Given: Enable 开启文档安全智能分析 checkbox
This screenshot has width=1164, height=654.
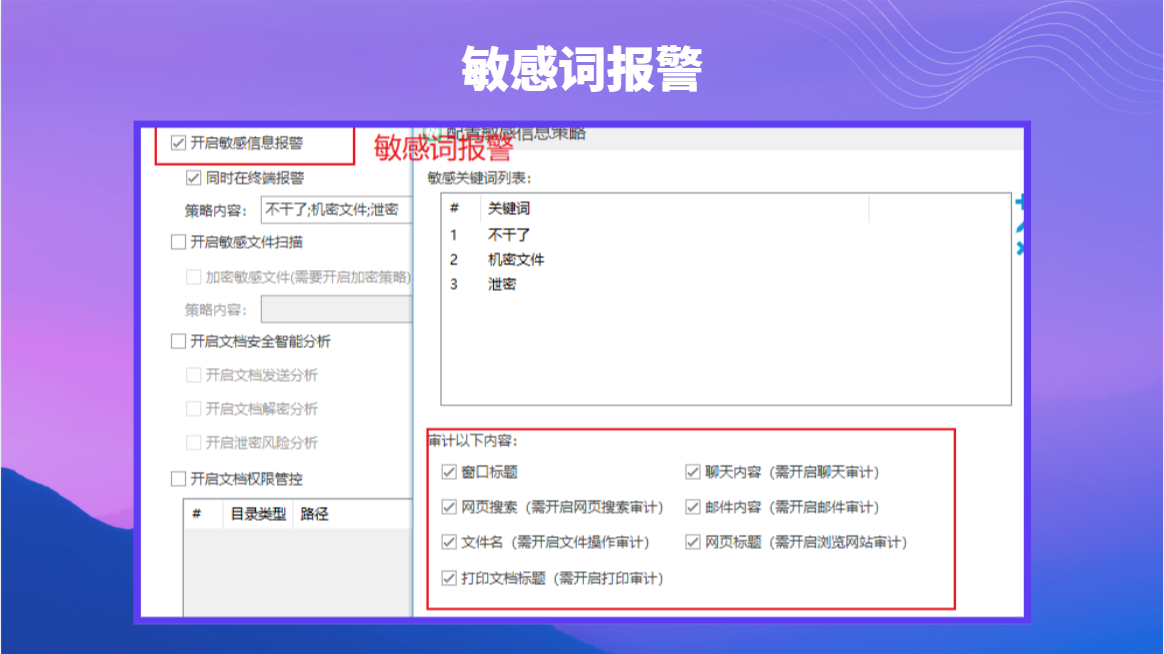Looking at the screenshot, I should click(178, 341).
